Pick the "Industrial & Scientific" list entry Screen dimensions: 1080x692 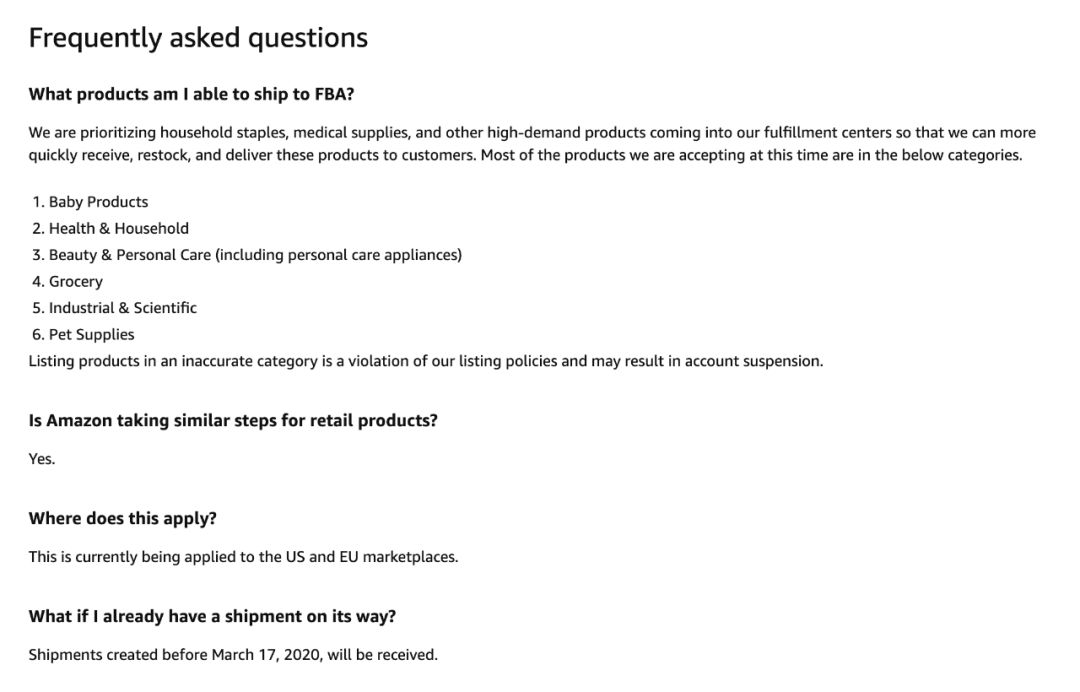click(x=122, y=308)
